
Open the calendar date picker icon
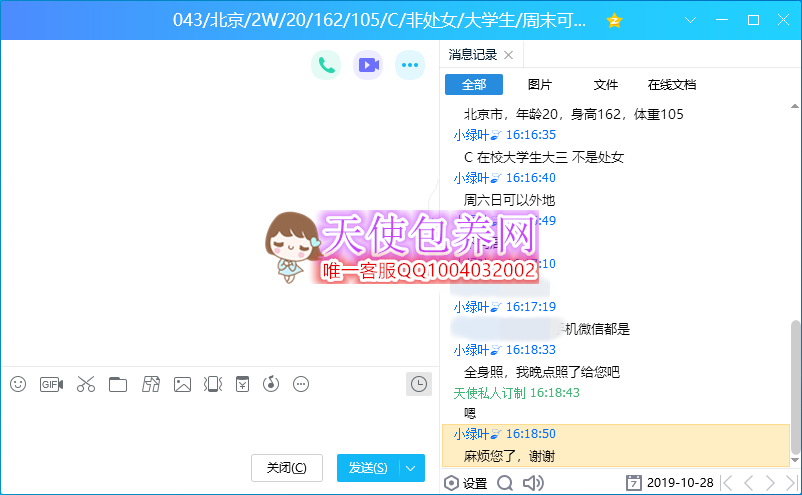(x=633, y=483)
